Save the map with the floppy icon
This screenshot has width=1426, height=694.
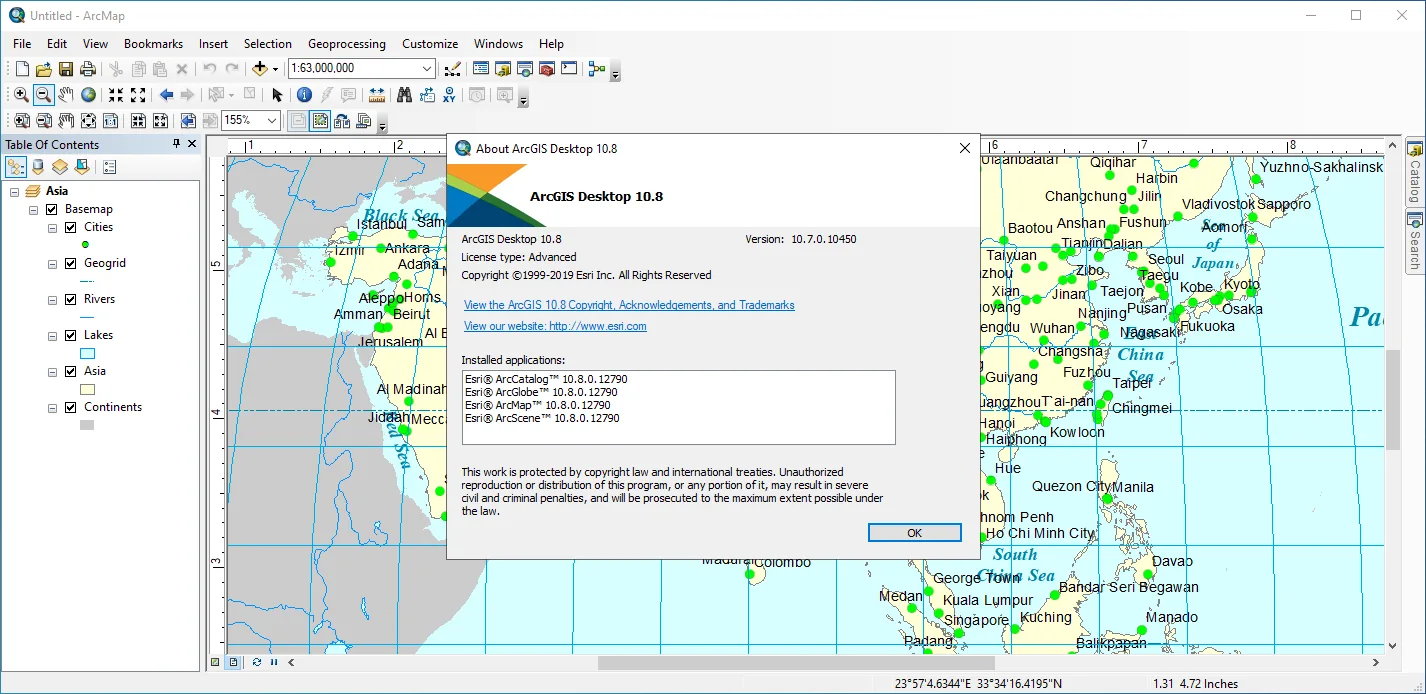click(66, 69)
